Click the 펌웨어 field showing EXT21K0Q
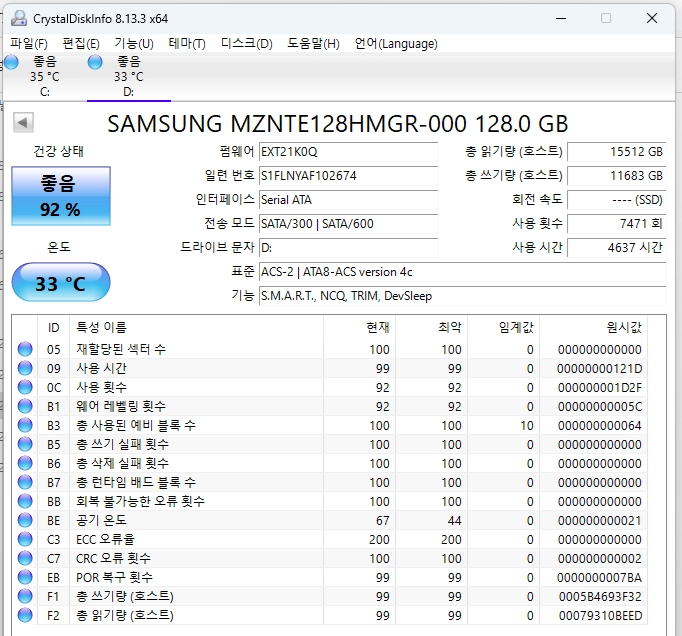 [348, 152]
